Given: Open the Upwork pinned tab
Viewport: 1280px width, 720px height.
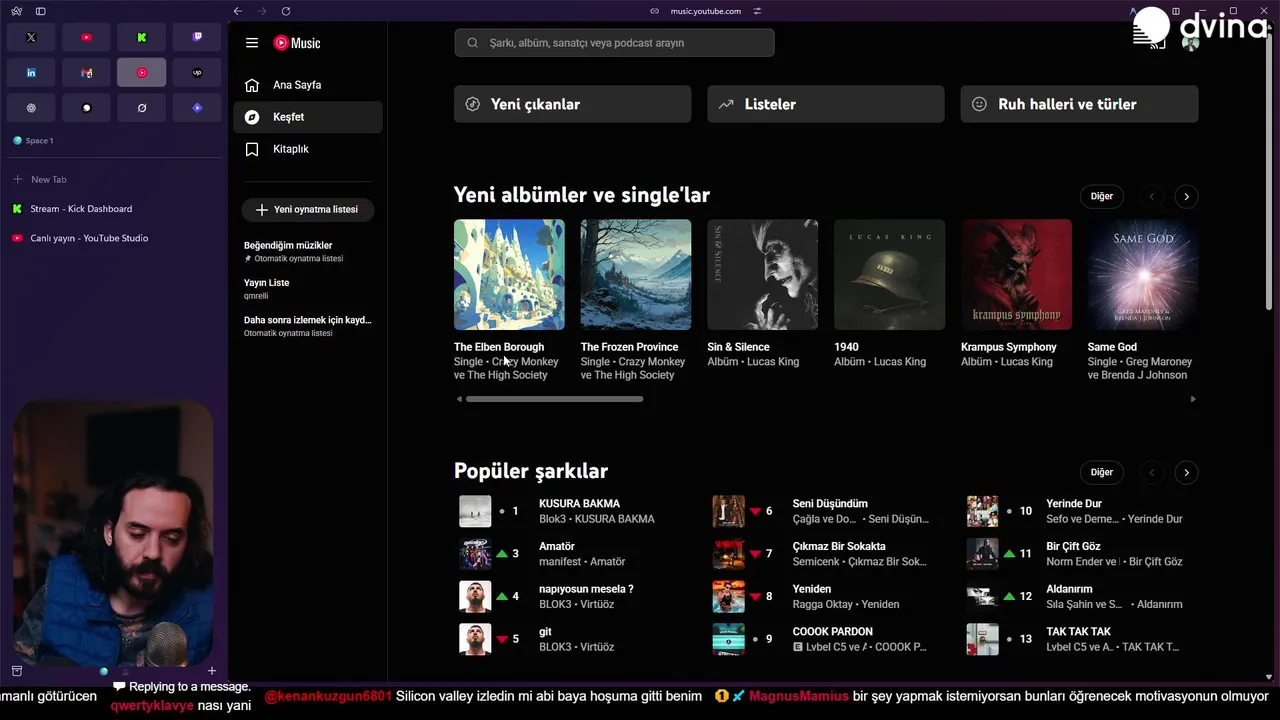Looking at the screenshot, I should pos(197,73).
